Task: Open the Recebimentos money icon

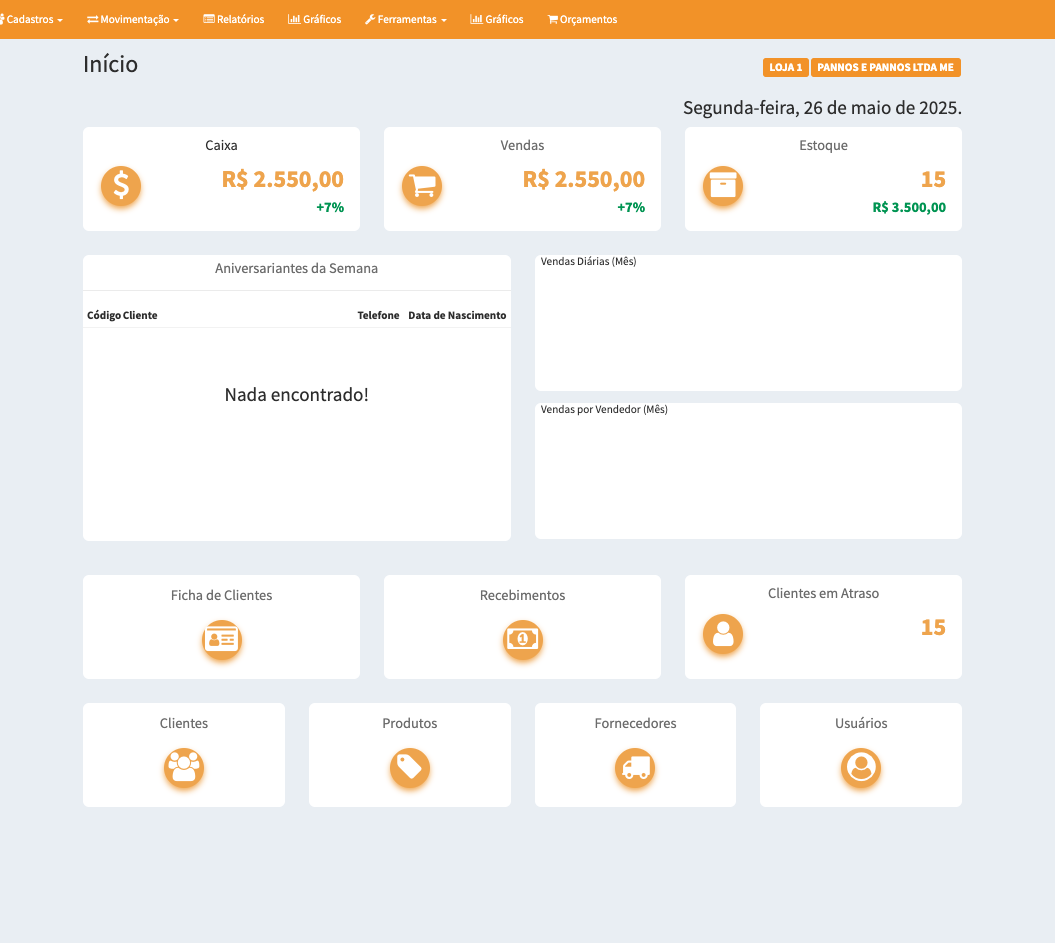Action: 522,638
